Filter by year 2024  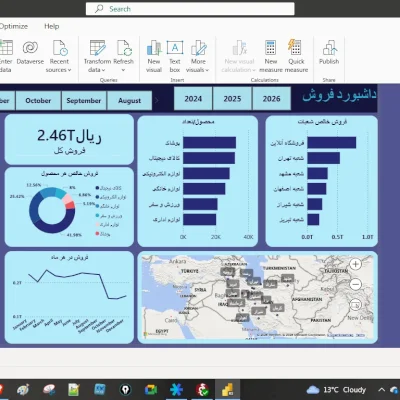tap(193, 99)
